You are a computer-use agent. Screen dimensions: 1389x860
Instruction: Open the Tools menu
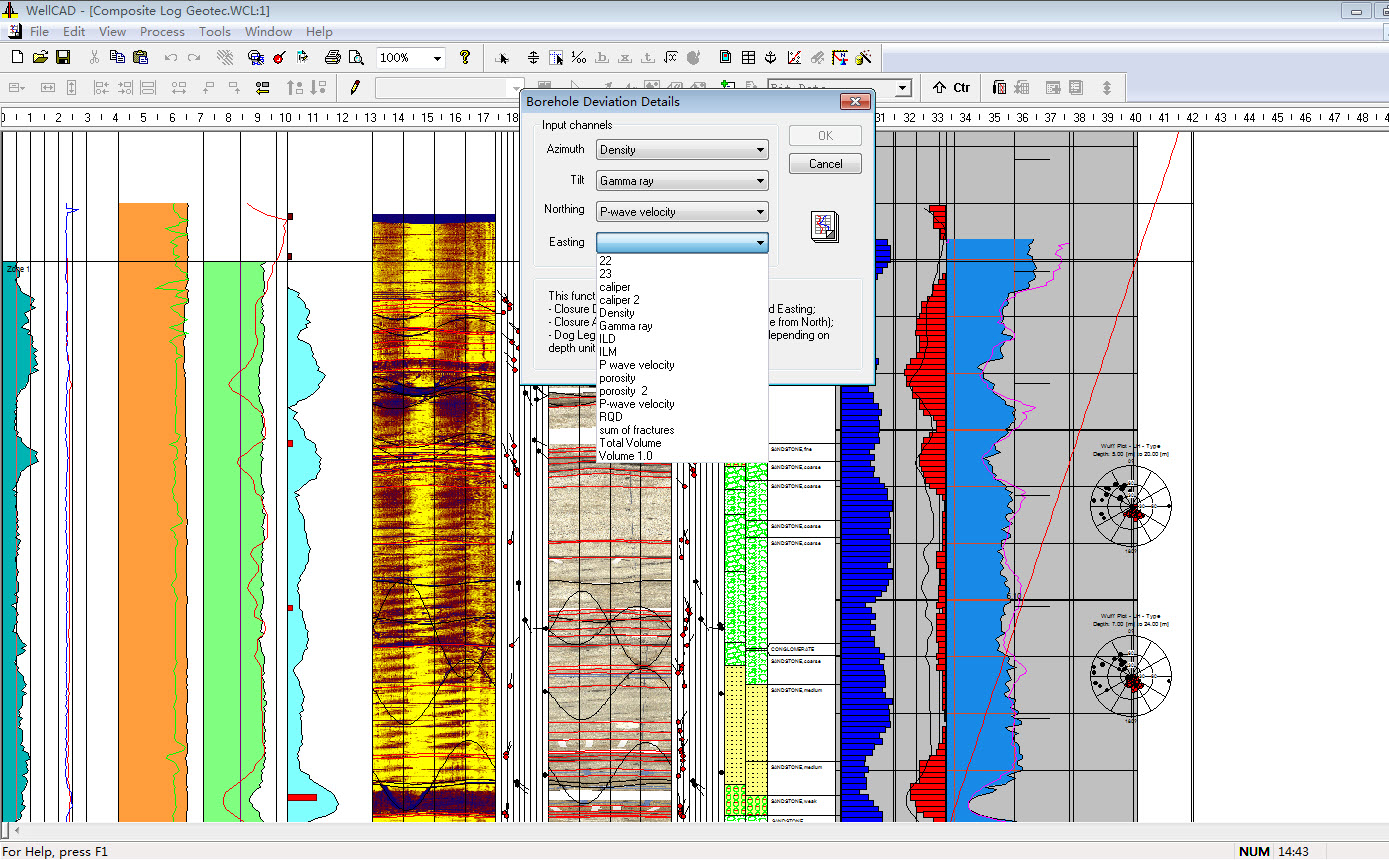(215, 32)
